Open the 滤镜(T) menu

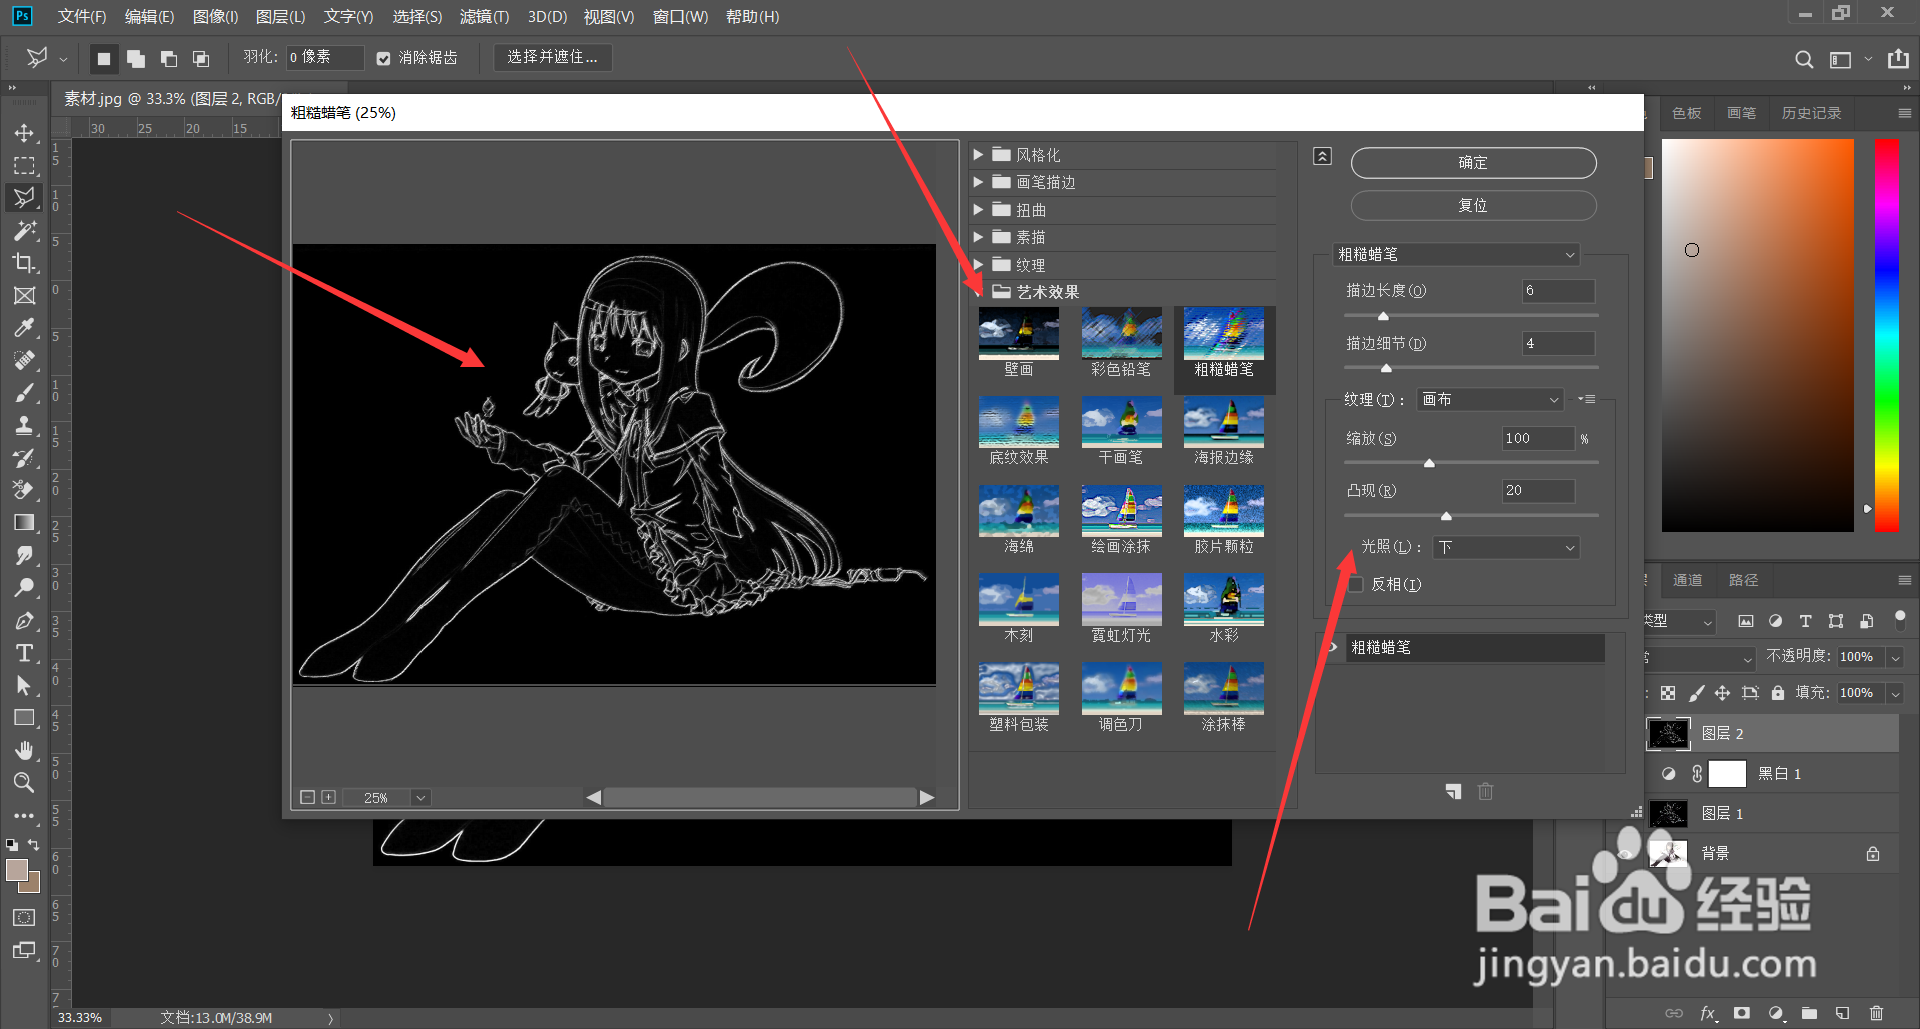tap(484, 17)
